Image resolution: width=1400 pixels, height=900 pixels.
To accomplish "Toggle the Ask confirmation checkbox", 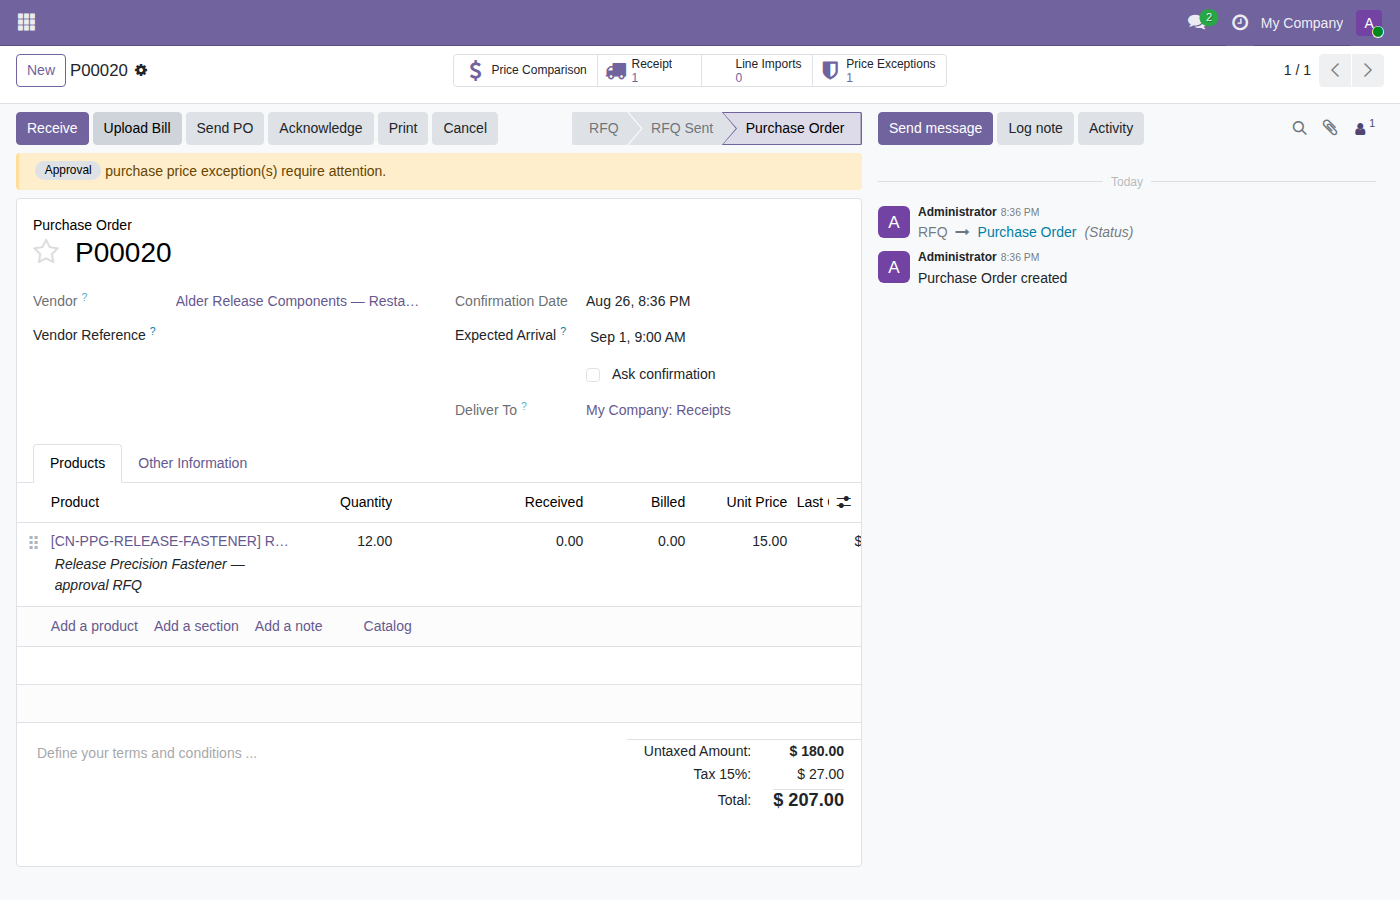I will (593, 375).
